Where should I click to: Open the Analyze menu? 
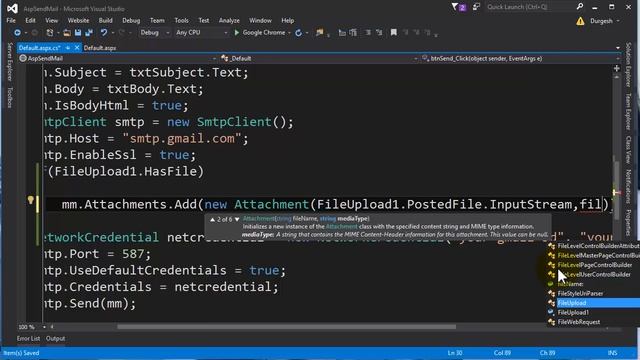229,20
